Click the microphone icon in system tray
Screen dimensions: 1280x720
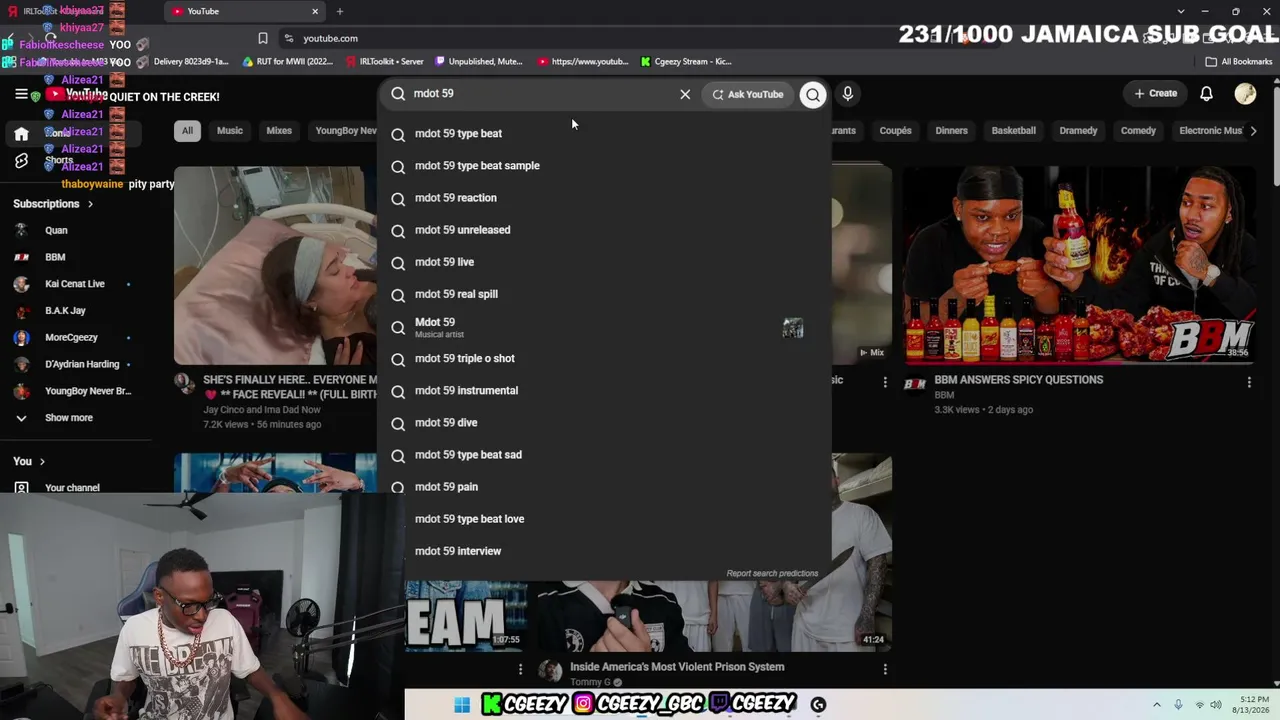1179,705
